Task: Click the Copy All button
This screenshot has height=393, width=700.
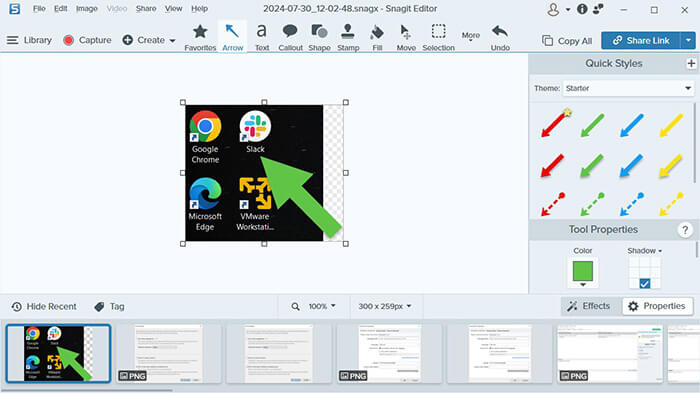Action: (x=567, y=41)
